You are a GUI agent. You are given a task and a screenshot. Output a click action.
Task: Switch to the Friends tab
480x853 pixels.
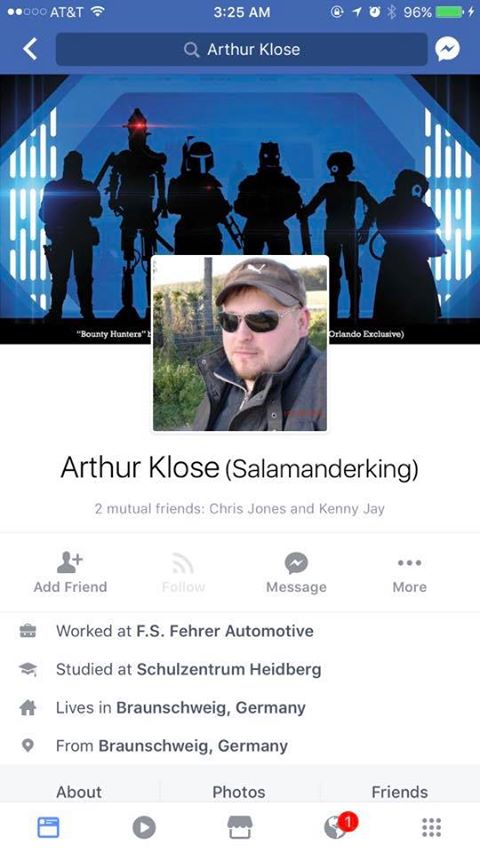(x=399, y=792)
